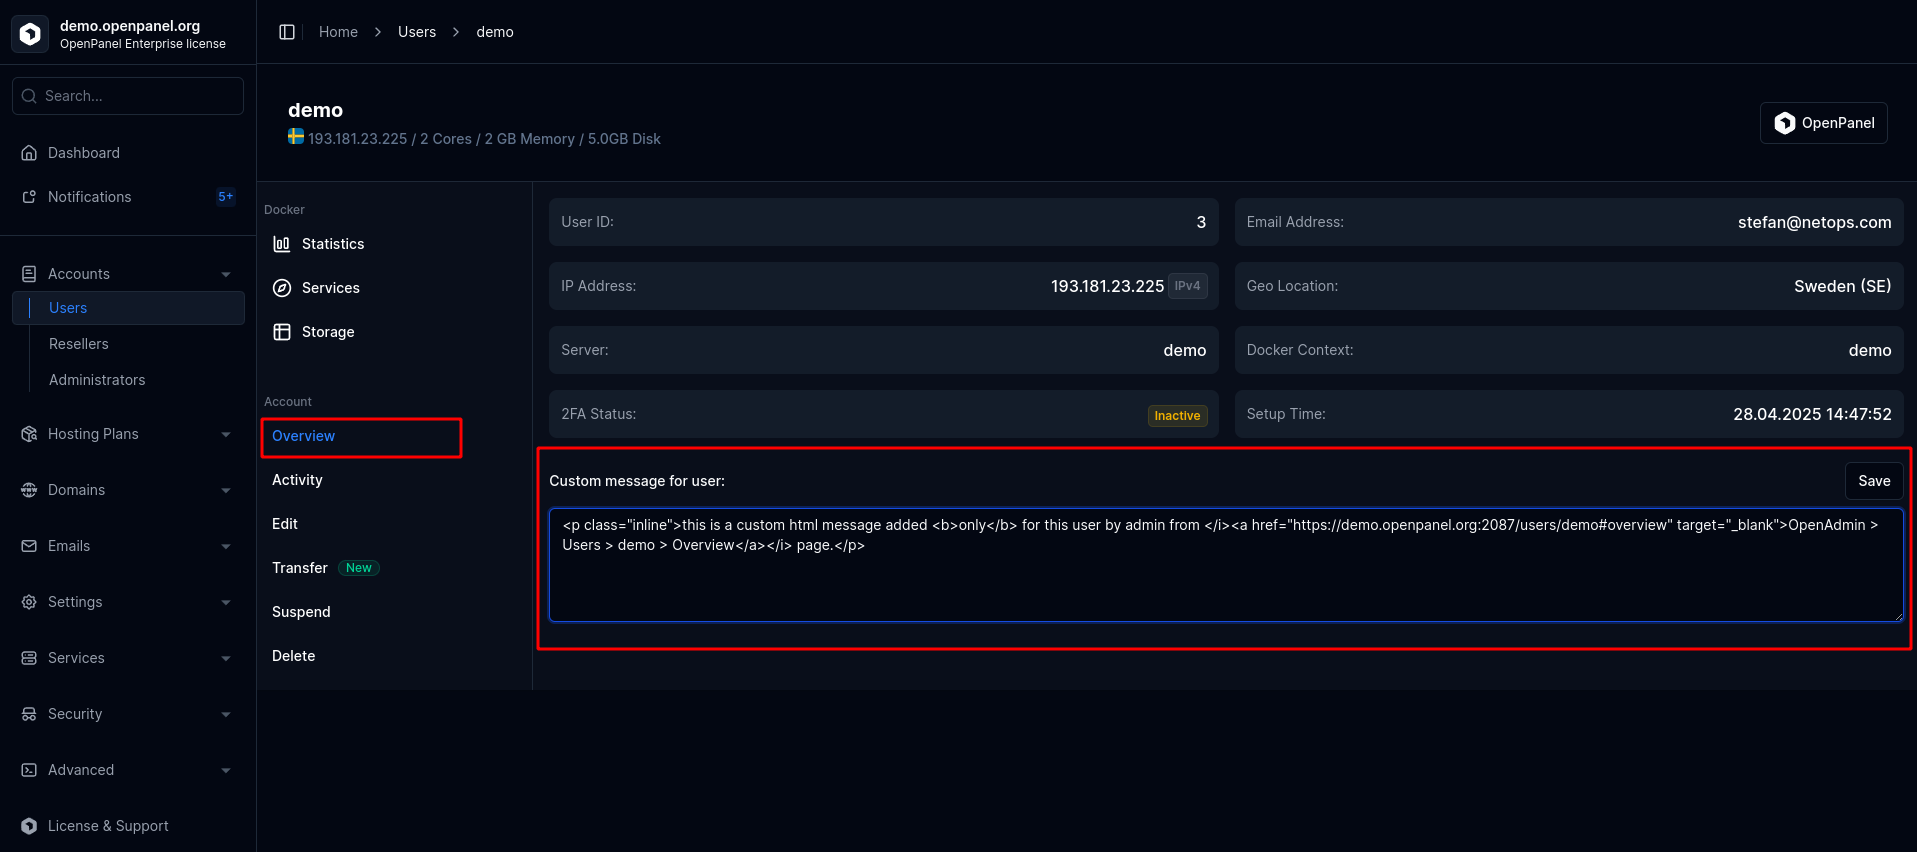Select the Edit account tab
This screenshot has height=852, width=1917.
285,524
